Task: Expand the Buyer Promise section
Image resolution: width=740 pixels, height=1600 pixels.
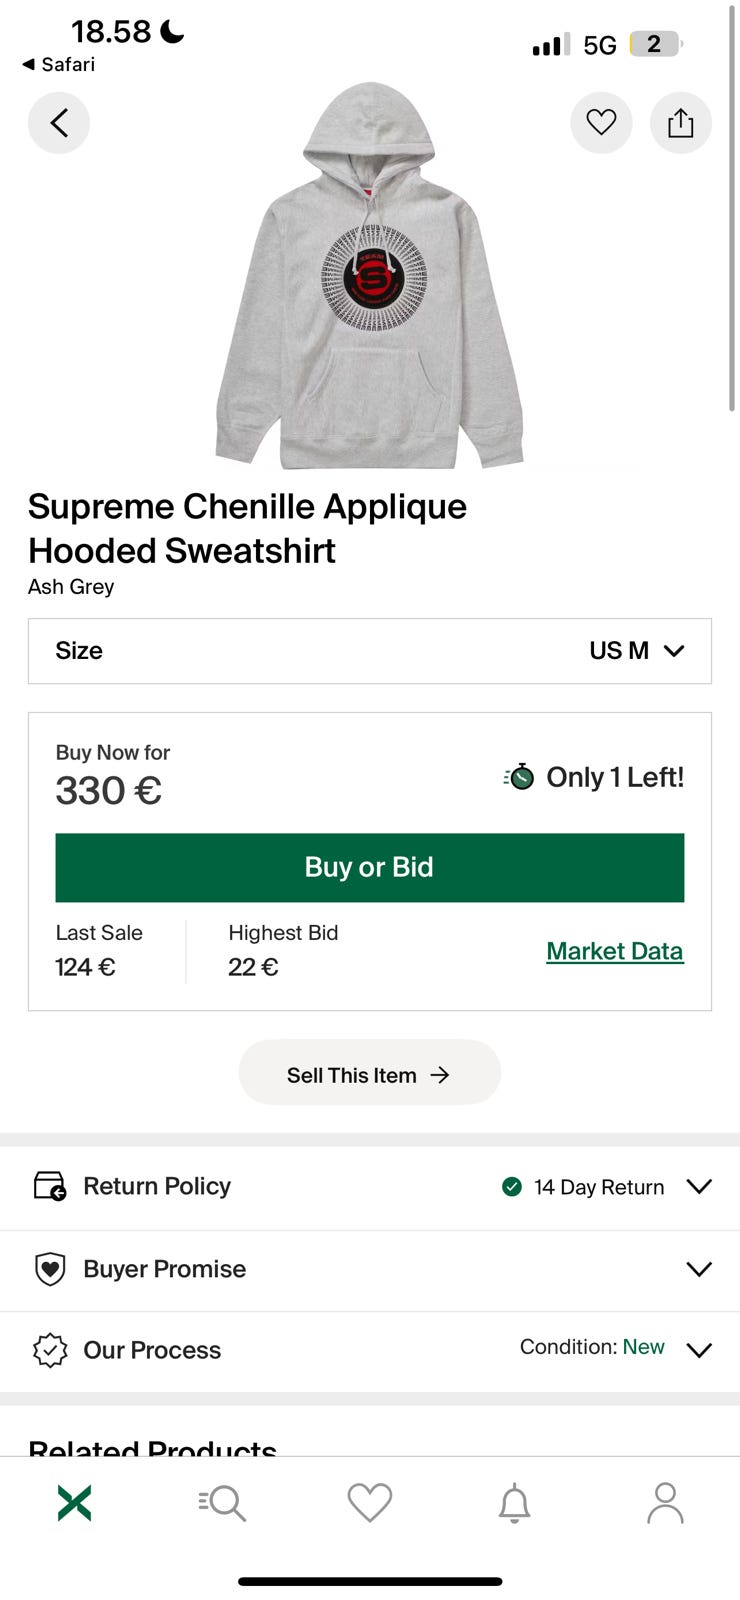Action: (699, 1269)
